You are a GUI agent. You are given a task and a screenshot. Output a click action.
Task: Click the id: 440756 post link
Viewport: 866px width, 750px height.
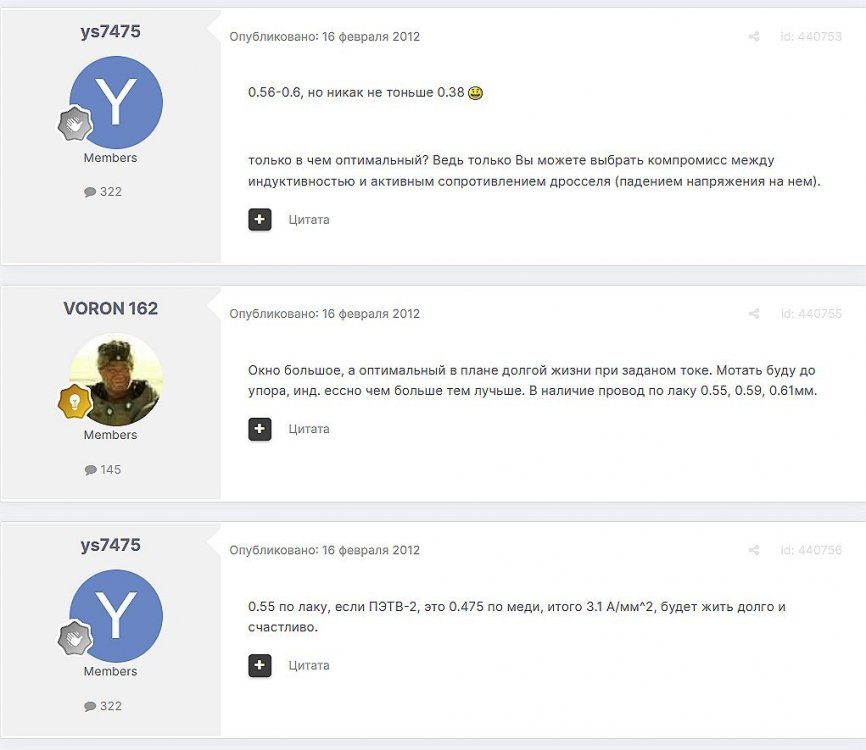(811, 550)
